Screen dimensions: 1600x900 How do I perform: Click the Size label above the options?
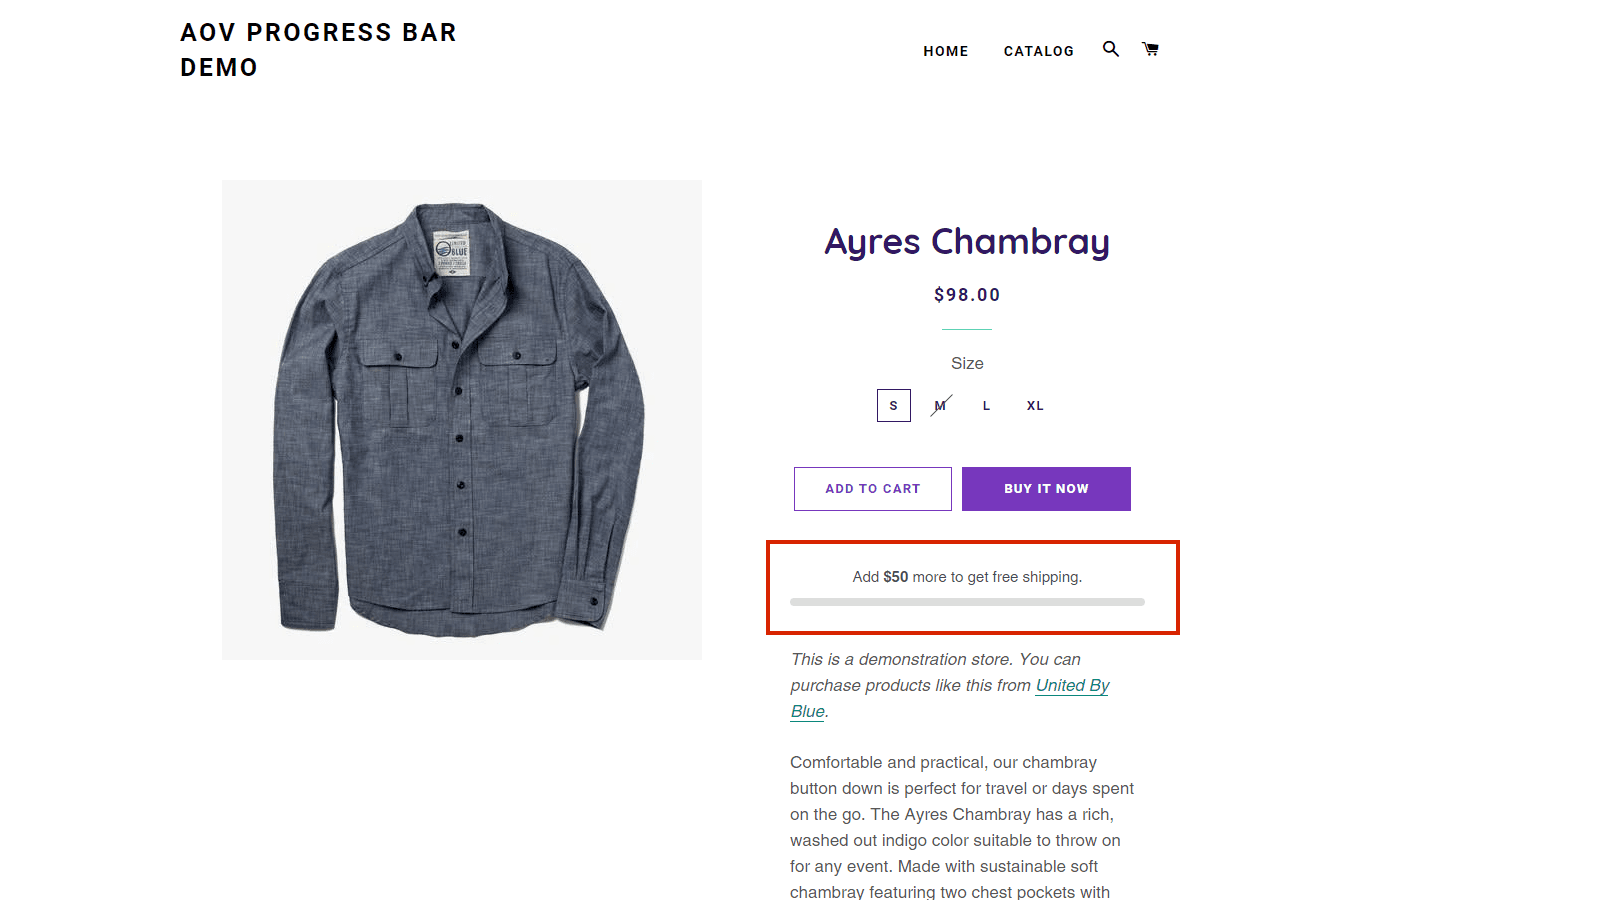pyautogui.click(x=967, y=363)
